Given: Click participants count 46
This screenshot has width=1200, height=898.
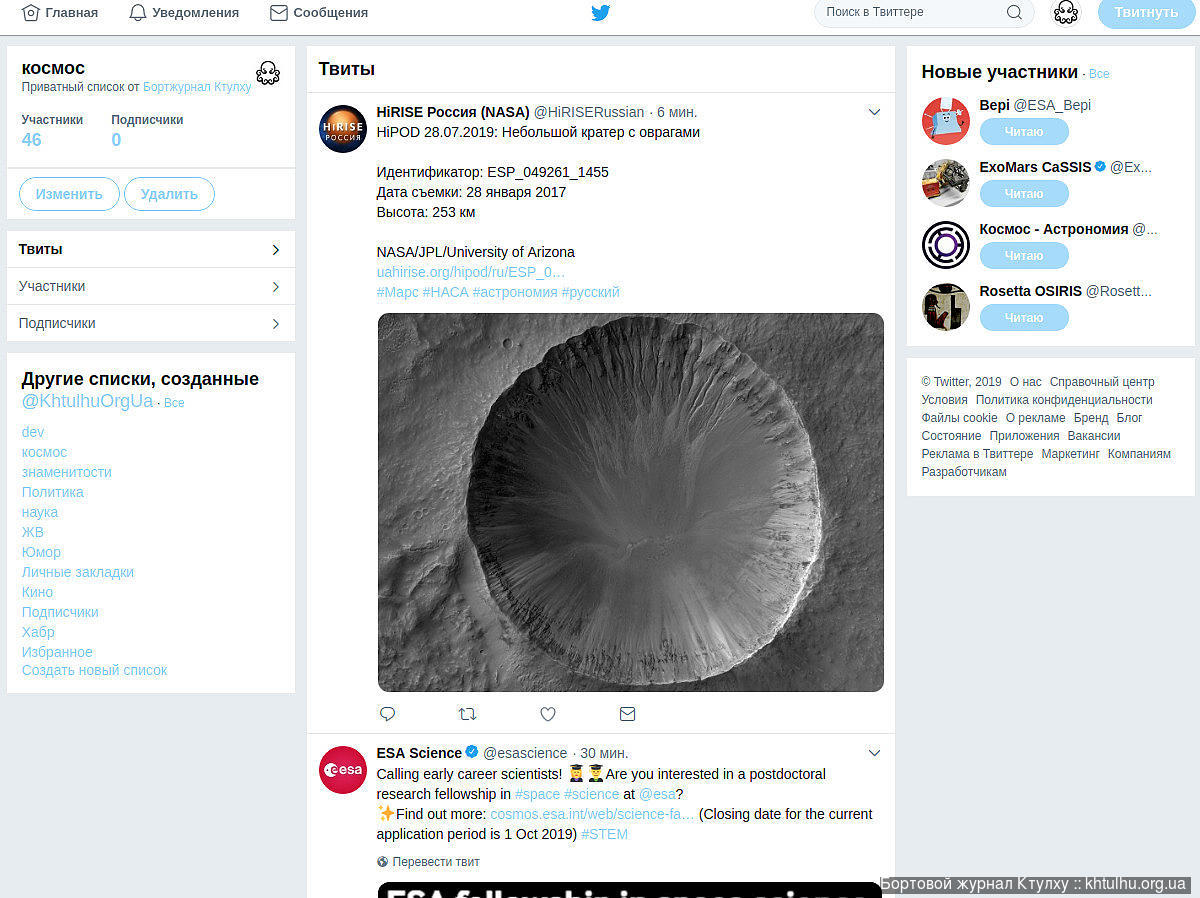Looking at the screenshot, I should [32, 140].
